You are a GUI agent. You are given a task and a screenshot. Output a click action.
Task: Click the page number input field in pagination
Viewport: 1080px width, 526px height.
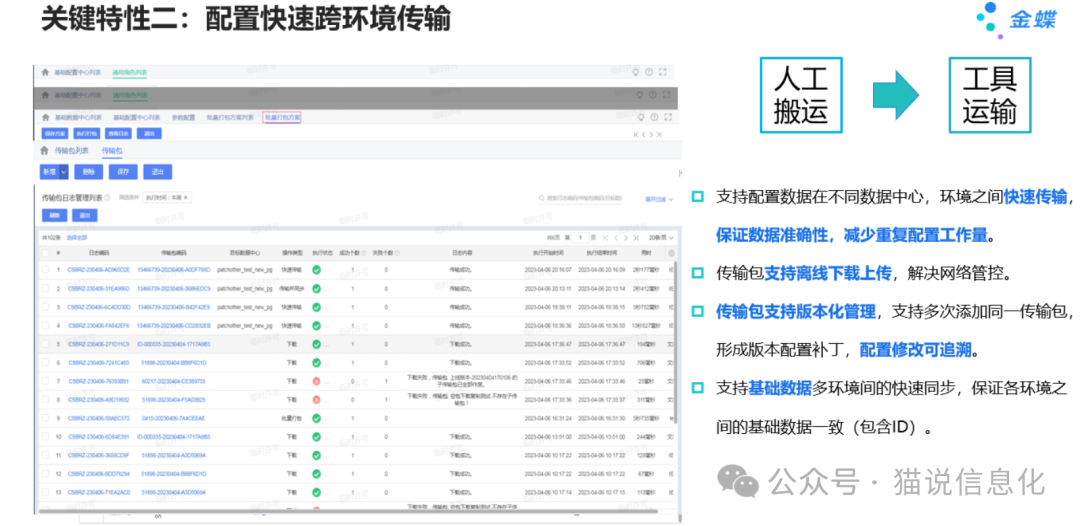point(580,237)
